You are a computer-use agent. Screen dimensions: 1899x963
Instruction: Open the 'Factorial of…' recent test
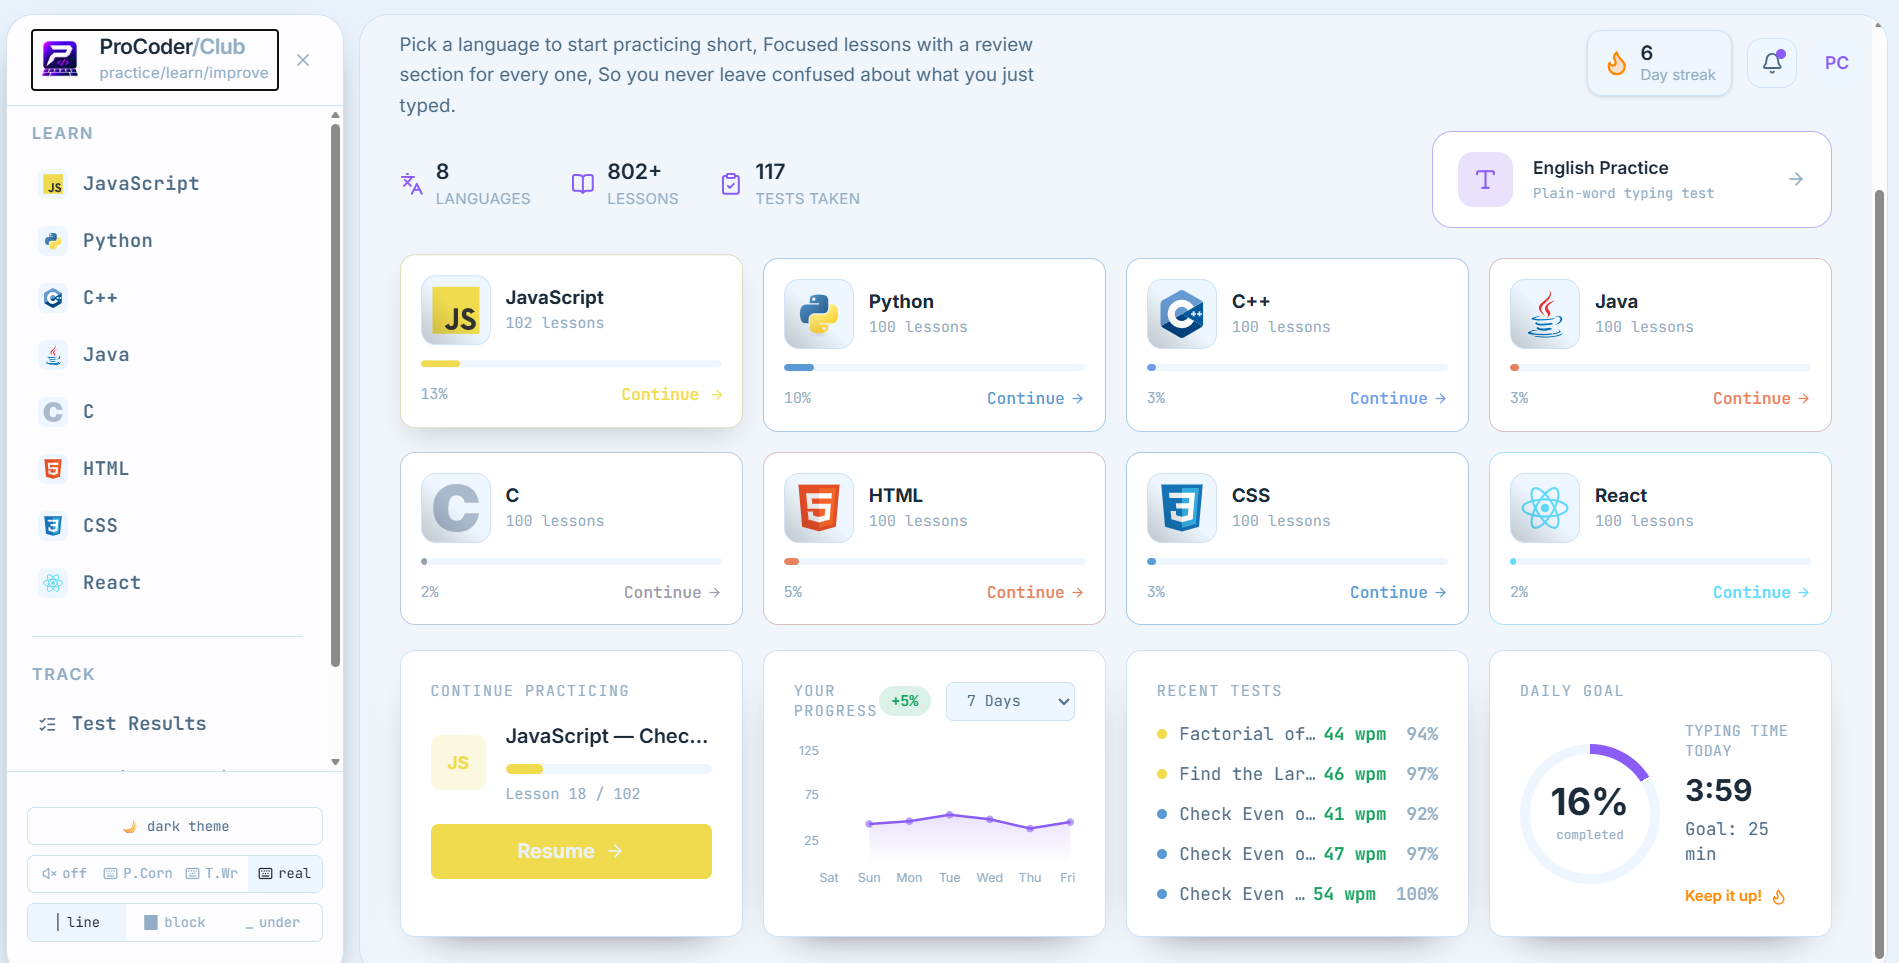[x=1297, y=734]
